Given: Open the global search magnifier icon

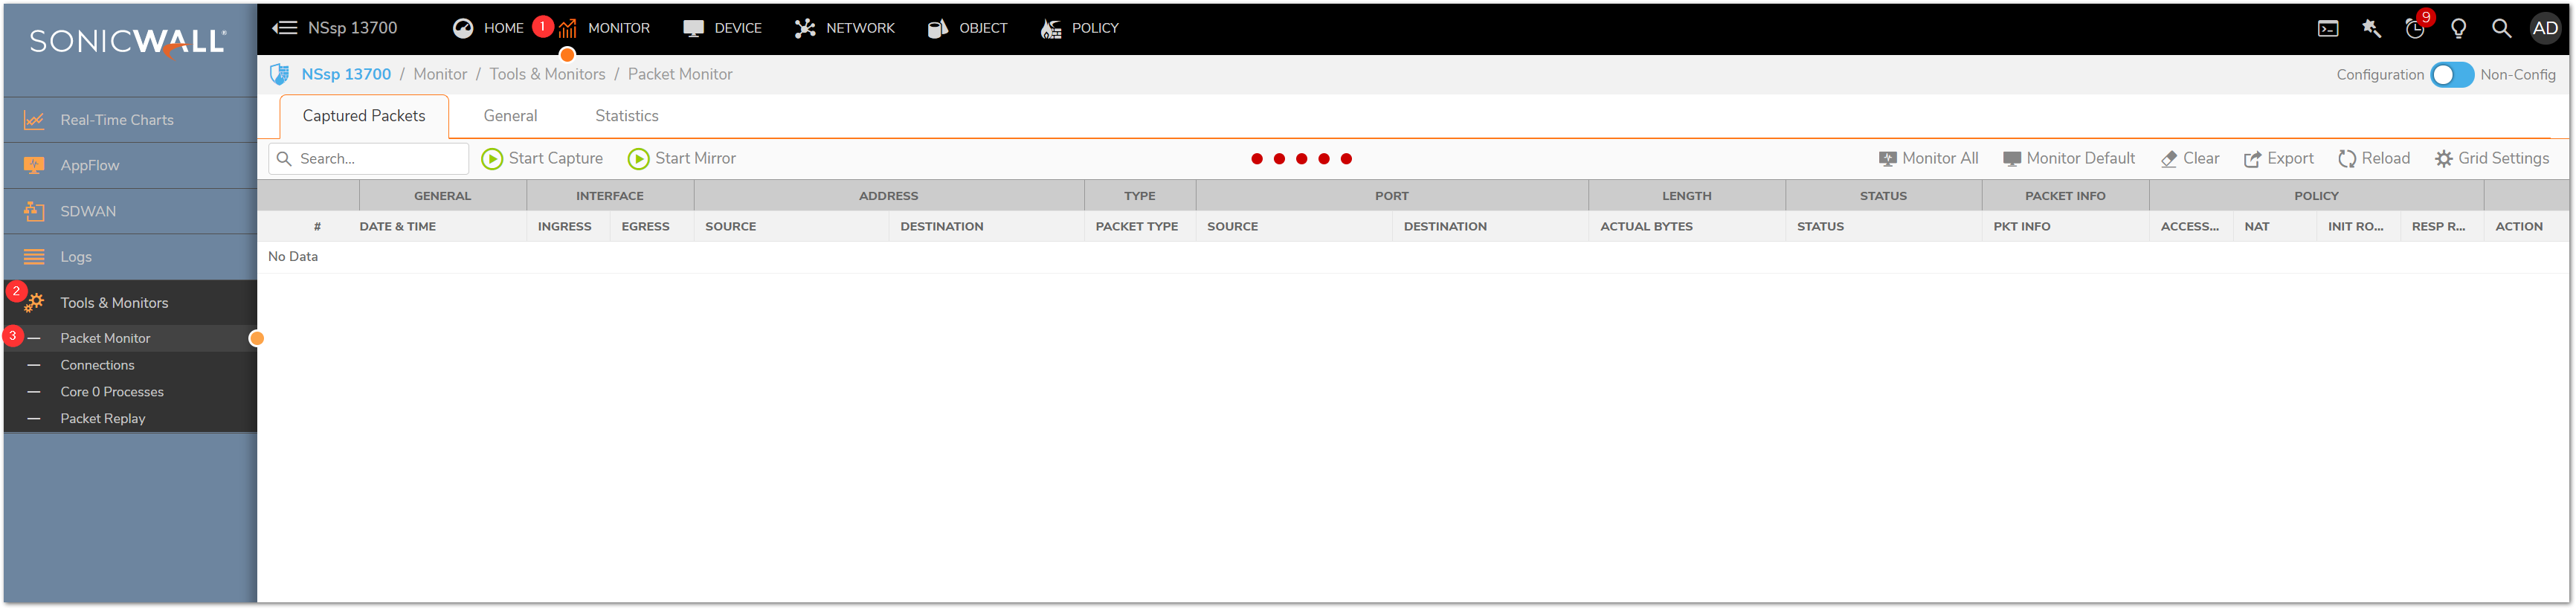Looking at the screenshot, I should [2501, 29].
